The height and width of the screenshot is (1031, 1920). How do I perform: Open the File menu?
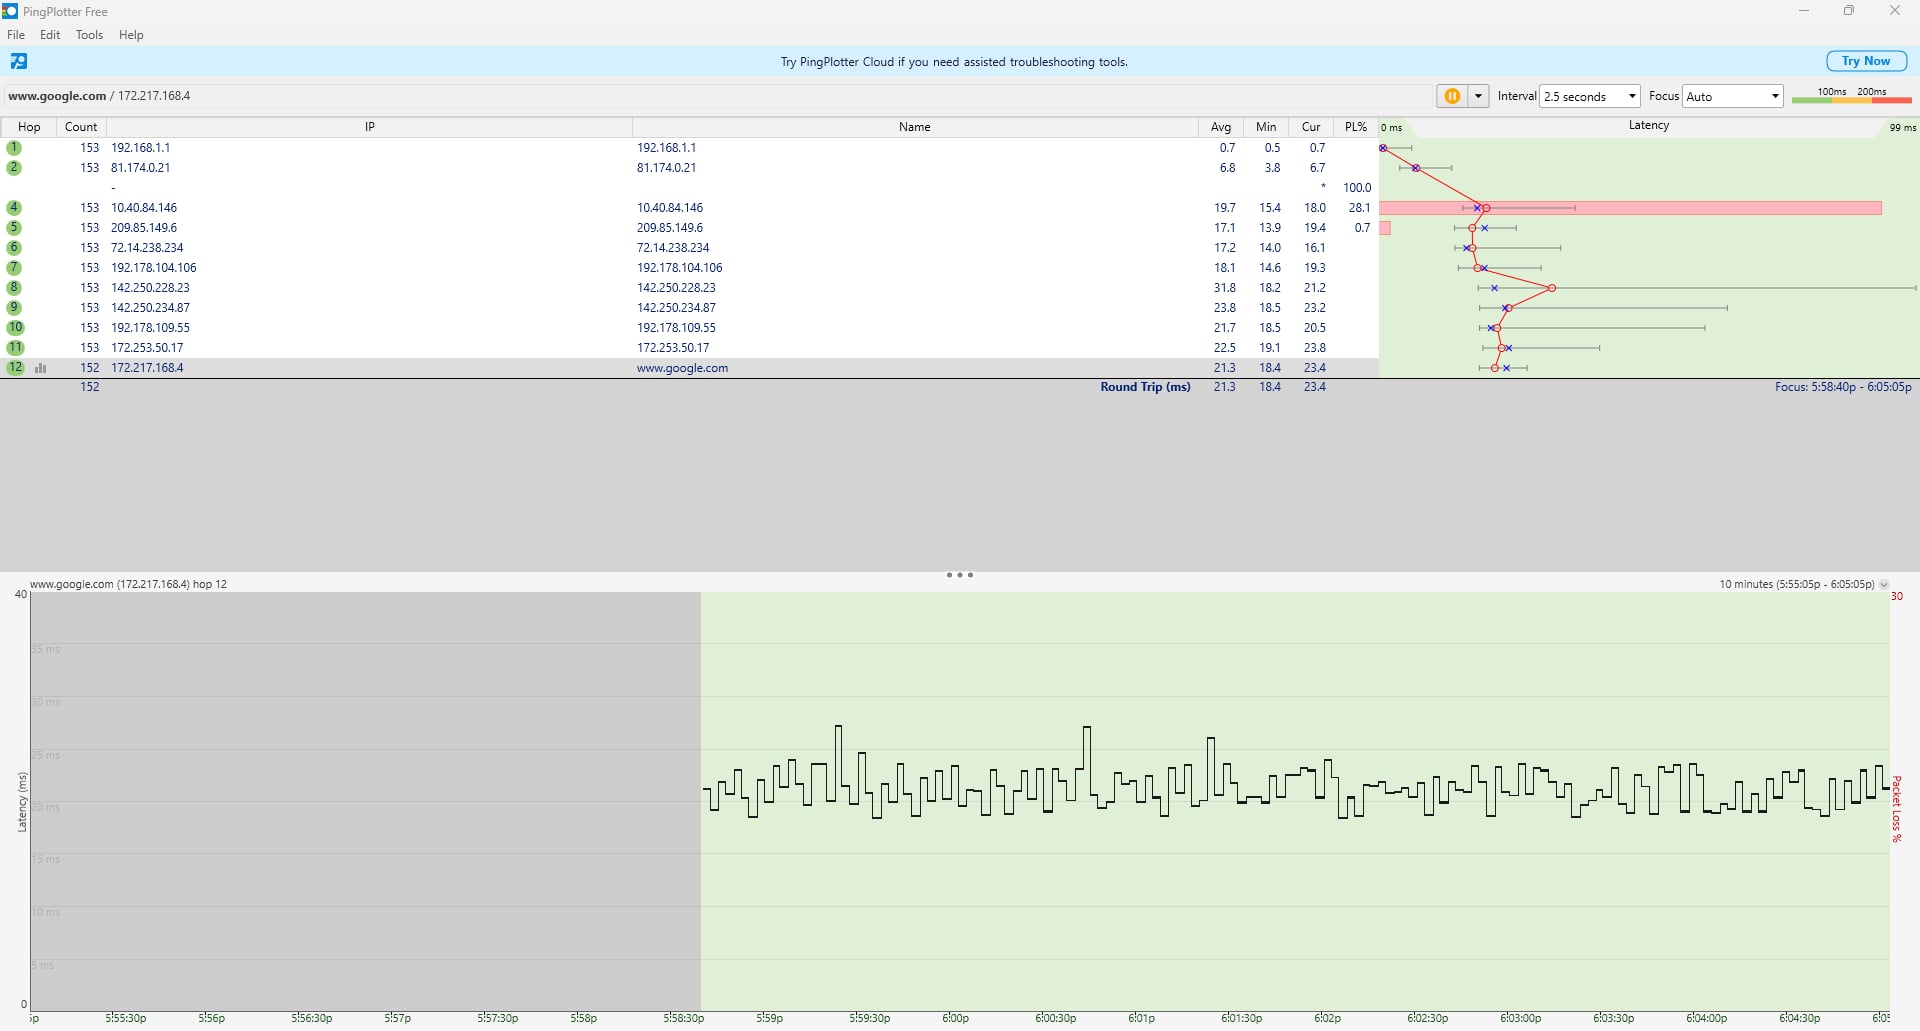16,35
